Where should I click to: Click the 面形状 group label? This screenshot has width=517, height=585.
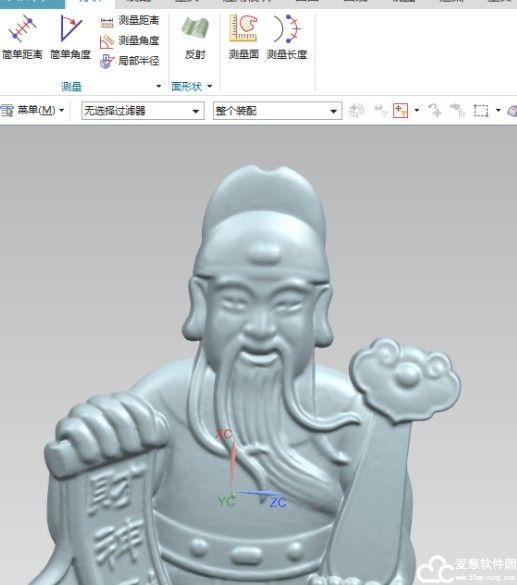pos(187,87)
